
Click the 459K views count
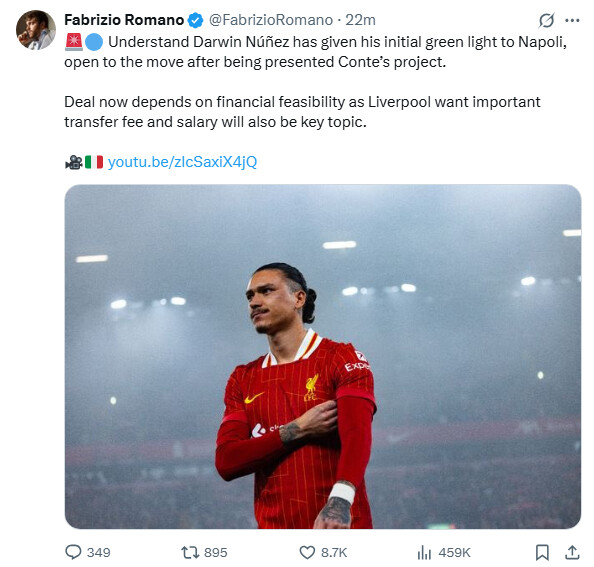pyautogui.click(x=455, y=553)
